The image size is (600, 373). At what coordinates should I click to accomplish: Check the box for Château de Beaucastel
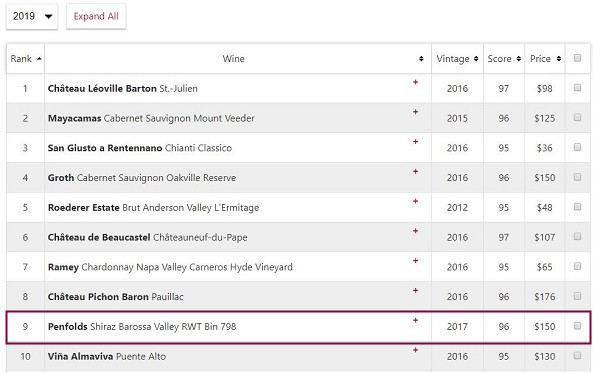pyautogui.click(x=577, y=236)
